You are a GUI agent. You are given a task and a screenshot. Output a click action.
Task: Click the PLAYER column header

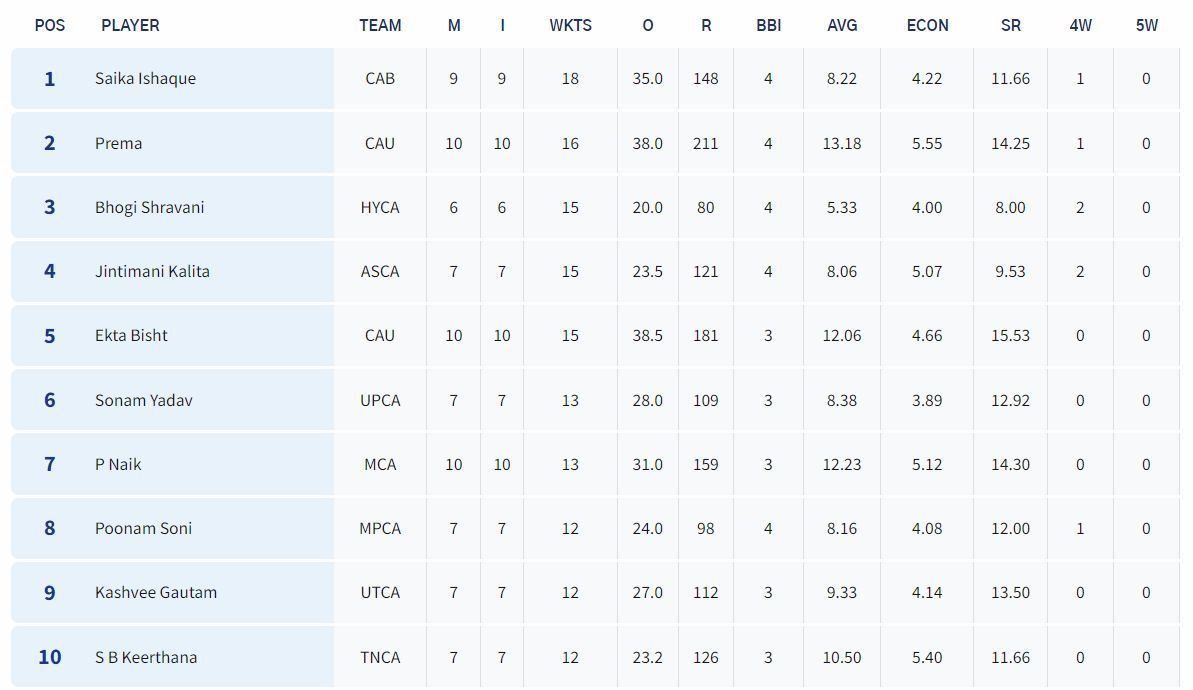click(x=130, y=25)
